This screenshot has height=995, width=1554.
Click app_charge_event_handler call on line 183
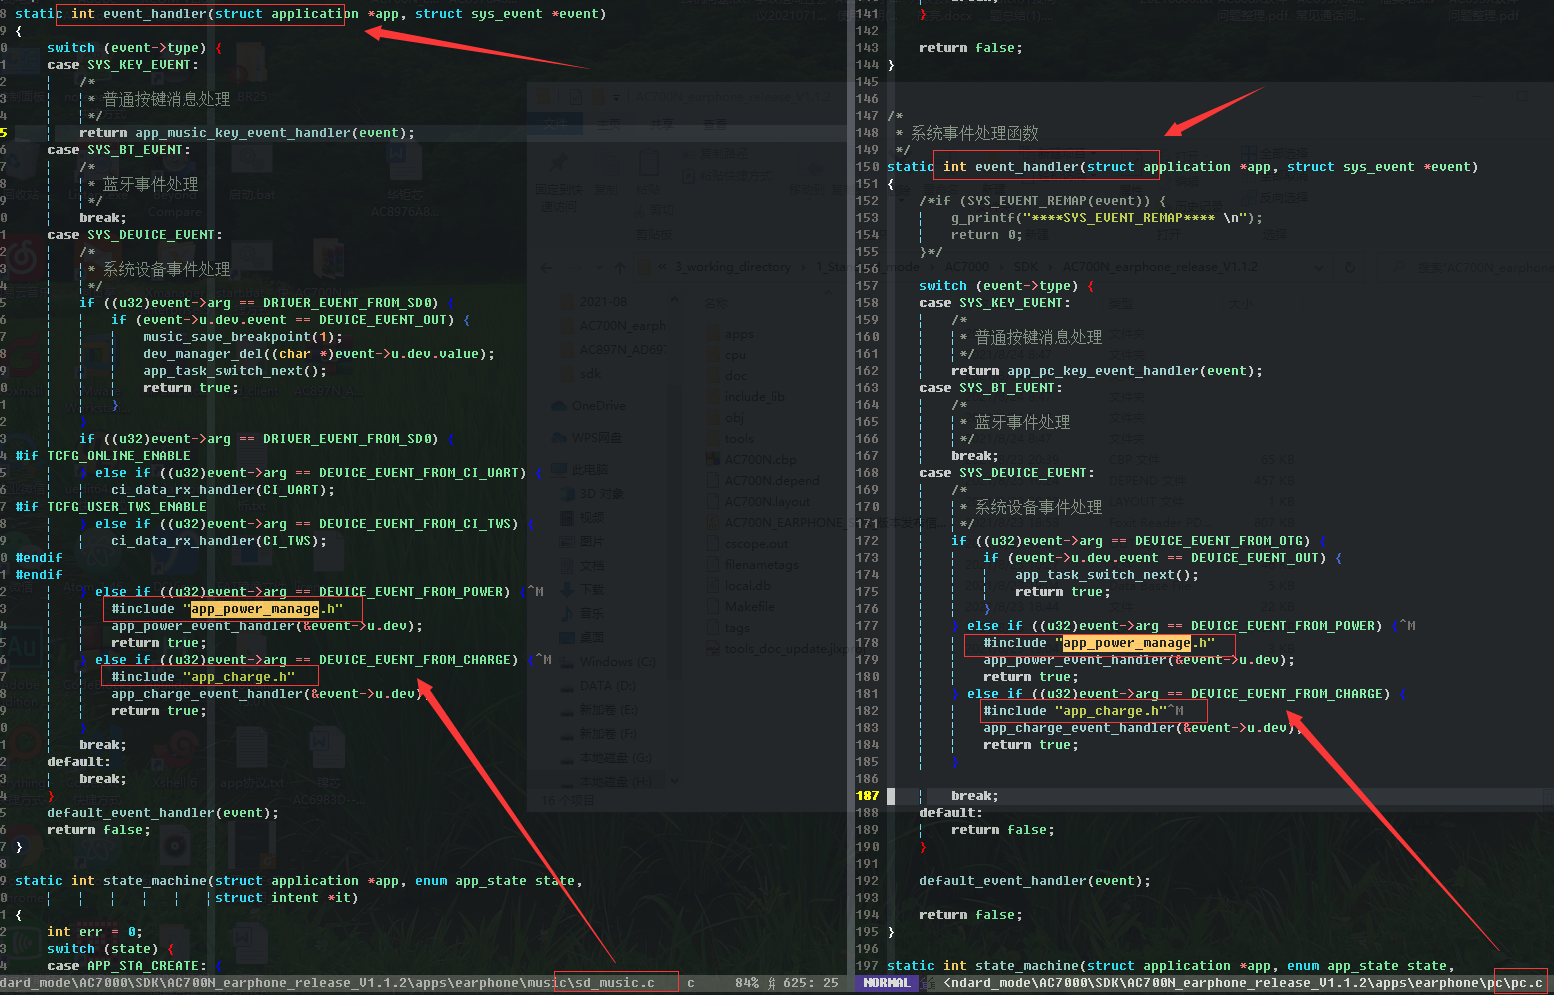click(1143, 728)
